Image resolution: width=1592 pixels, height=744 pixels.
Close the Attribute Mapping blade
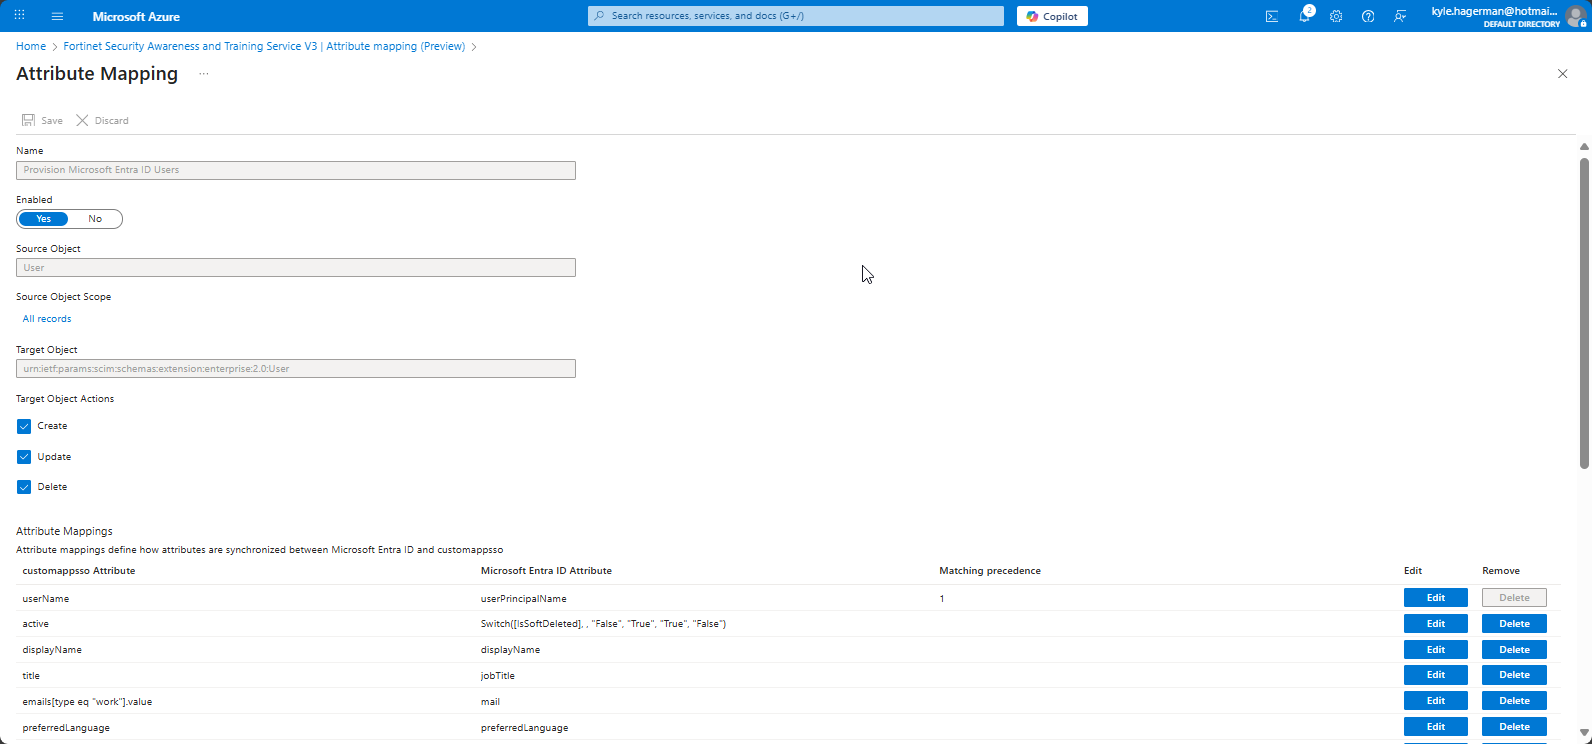tap(1563, 74)
